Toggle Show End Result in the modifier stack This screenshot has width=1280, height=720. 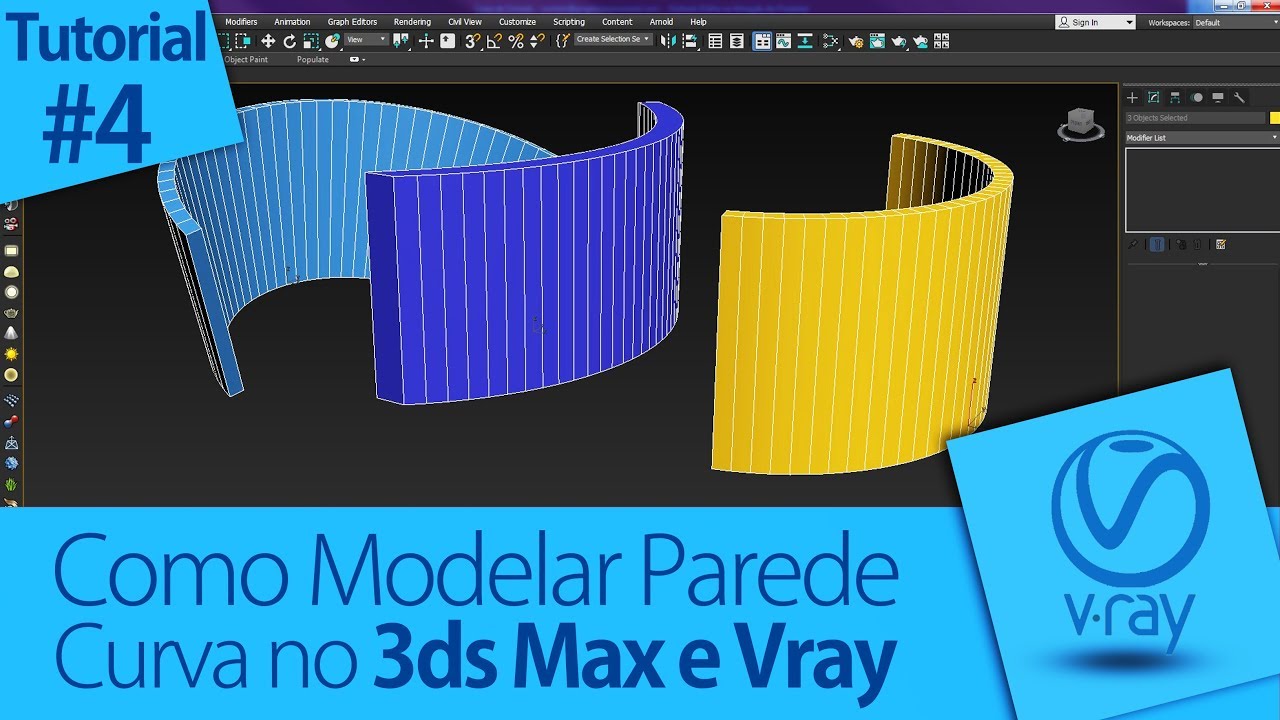point(1157,244)
